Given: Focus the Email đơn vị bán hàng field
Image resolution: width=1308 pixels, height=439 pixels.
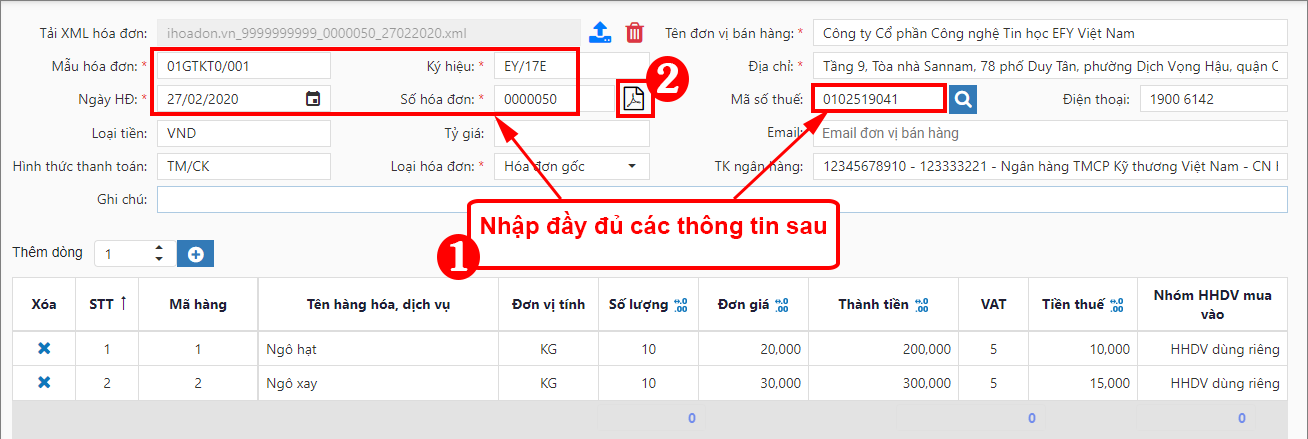Looking at the screenshot, I should pos(1050,133).
